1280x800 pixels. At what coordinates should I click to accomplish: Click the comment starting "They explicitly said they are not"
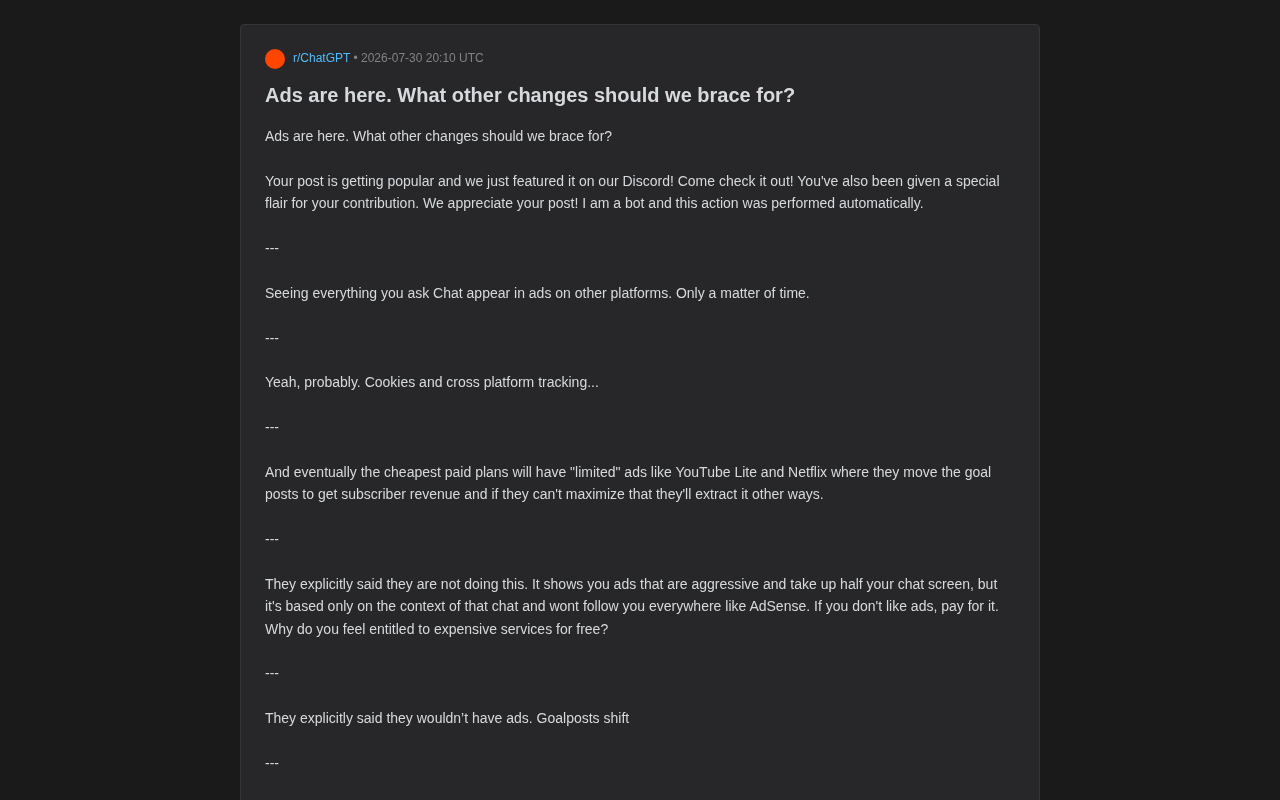pos(632,606)
